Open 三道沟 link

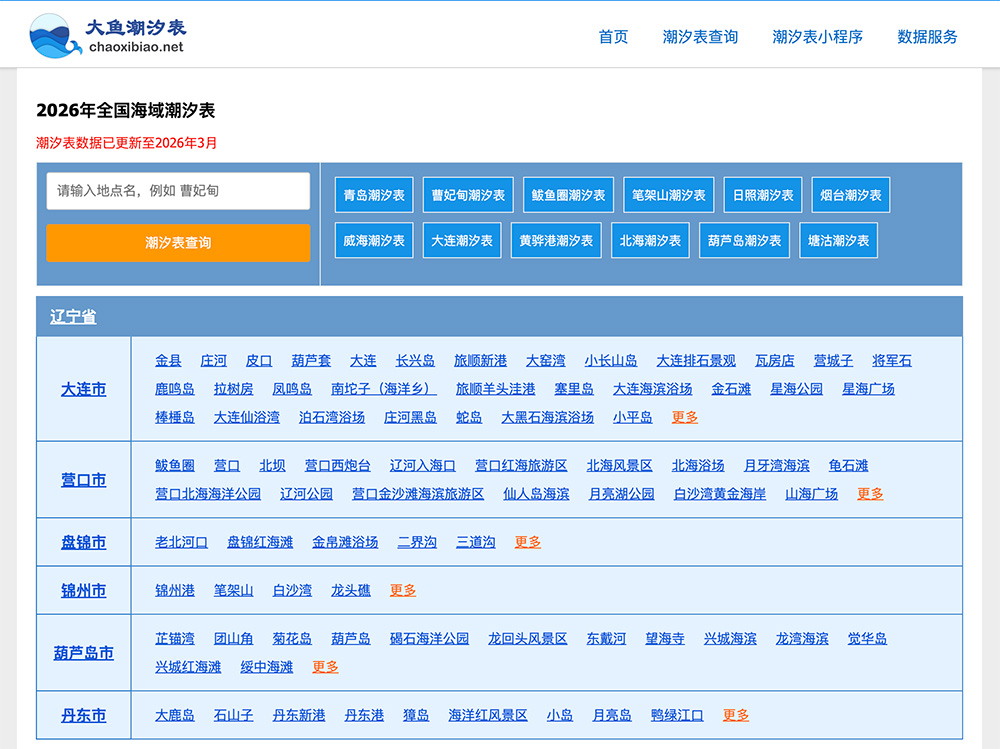476,542
